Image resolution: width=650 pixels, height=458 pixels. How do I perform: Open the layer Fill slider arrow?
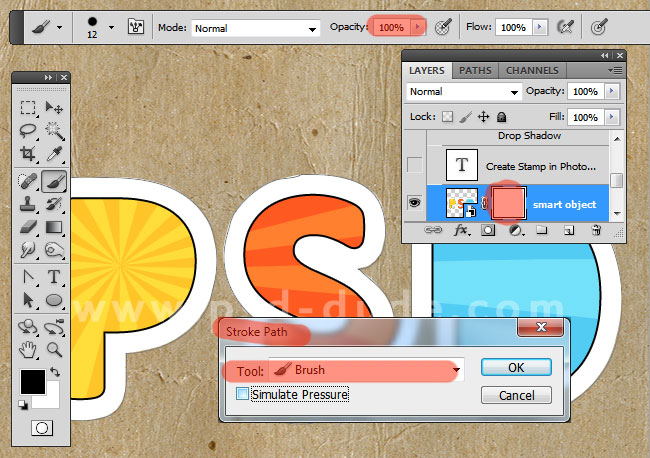click(612, 117)
